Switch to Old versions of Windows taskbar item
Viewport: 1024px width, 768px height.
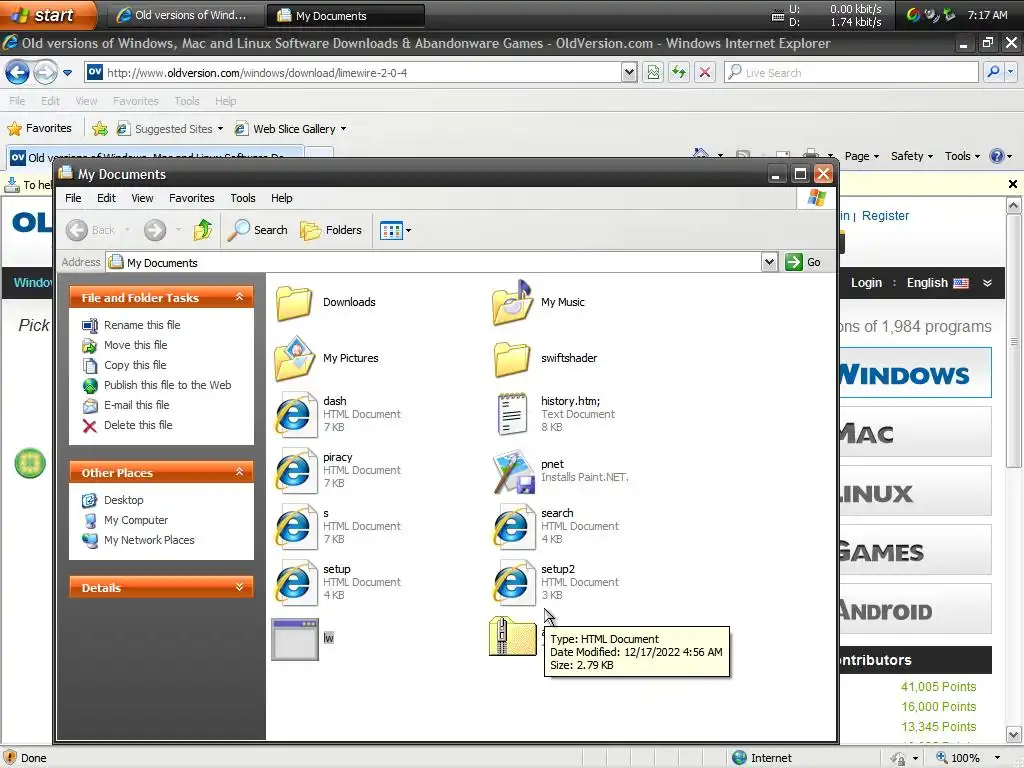point(184,15)
